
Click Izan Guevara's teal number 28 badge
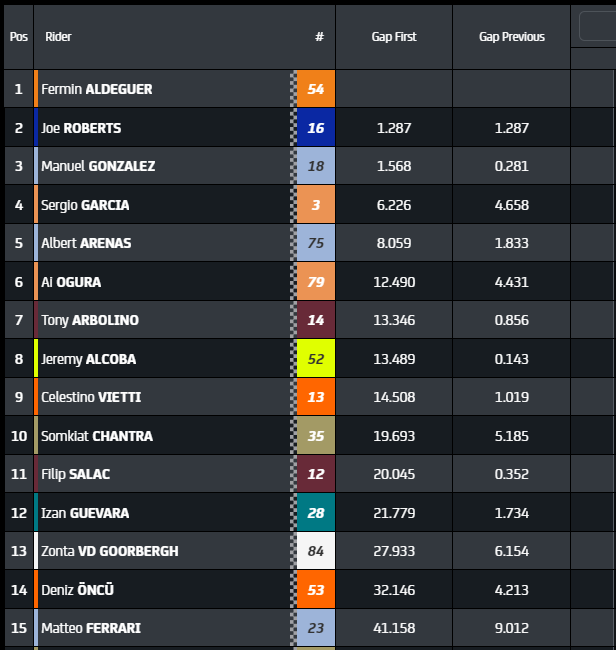coord(316,513)
